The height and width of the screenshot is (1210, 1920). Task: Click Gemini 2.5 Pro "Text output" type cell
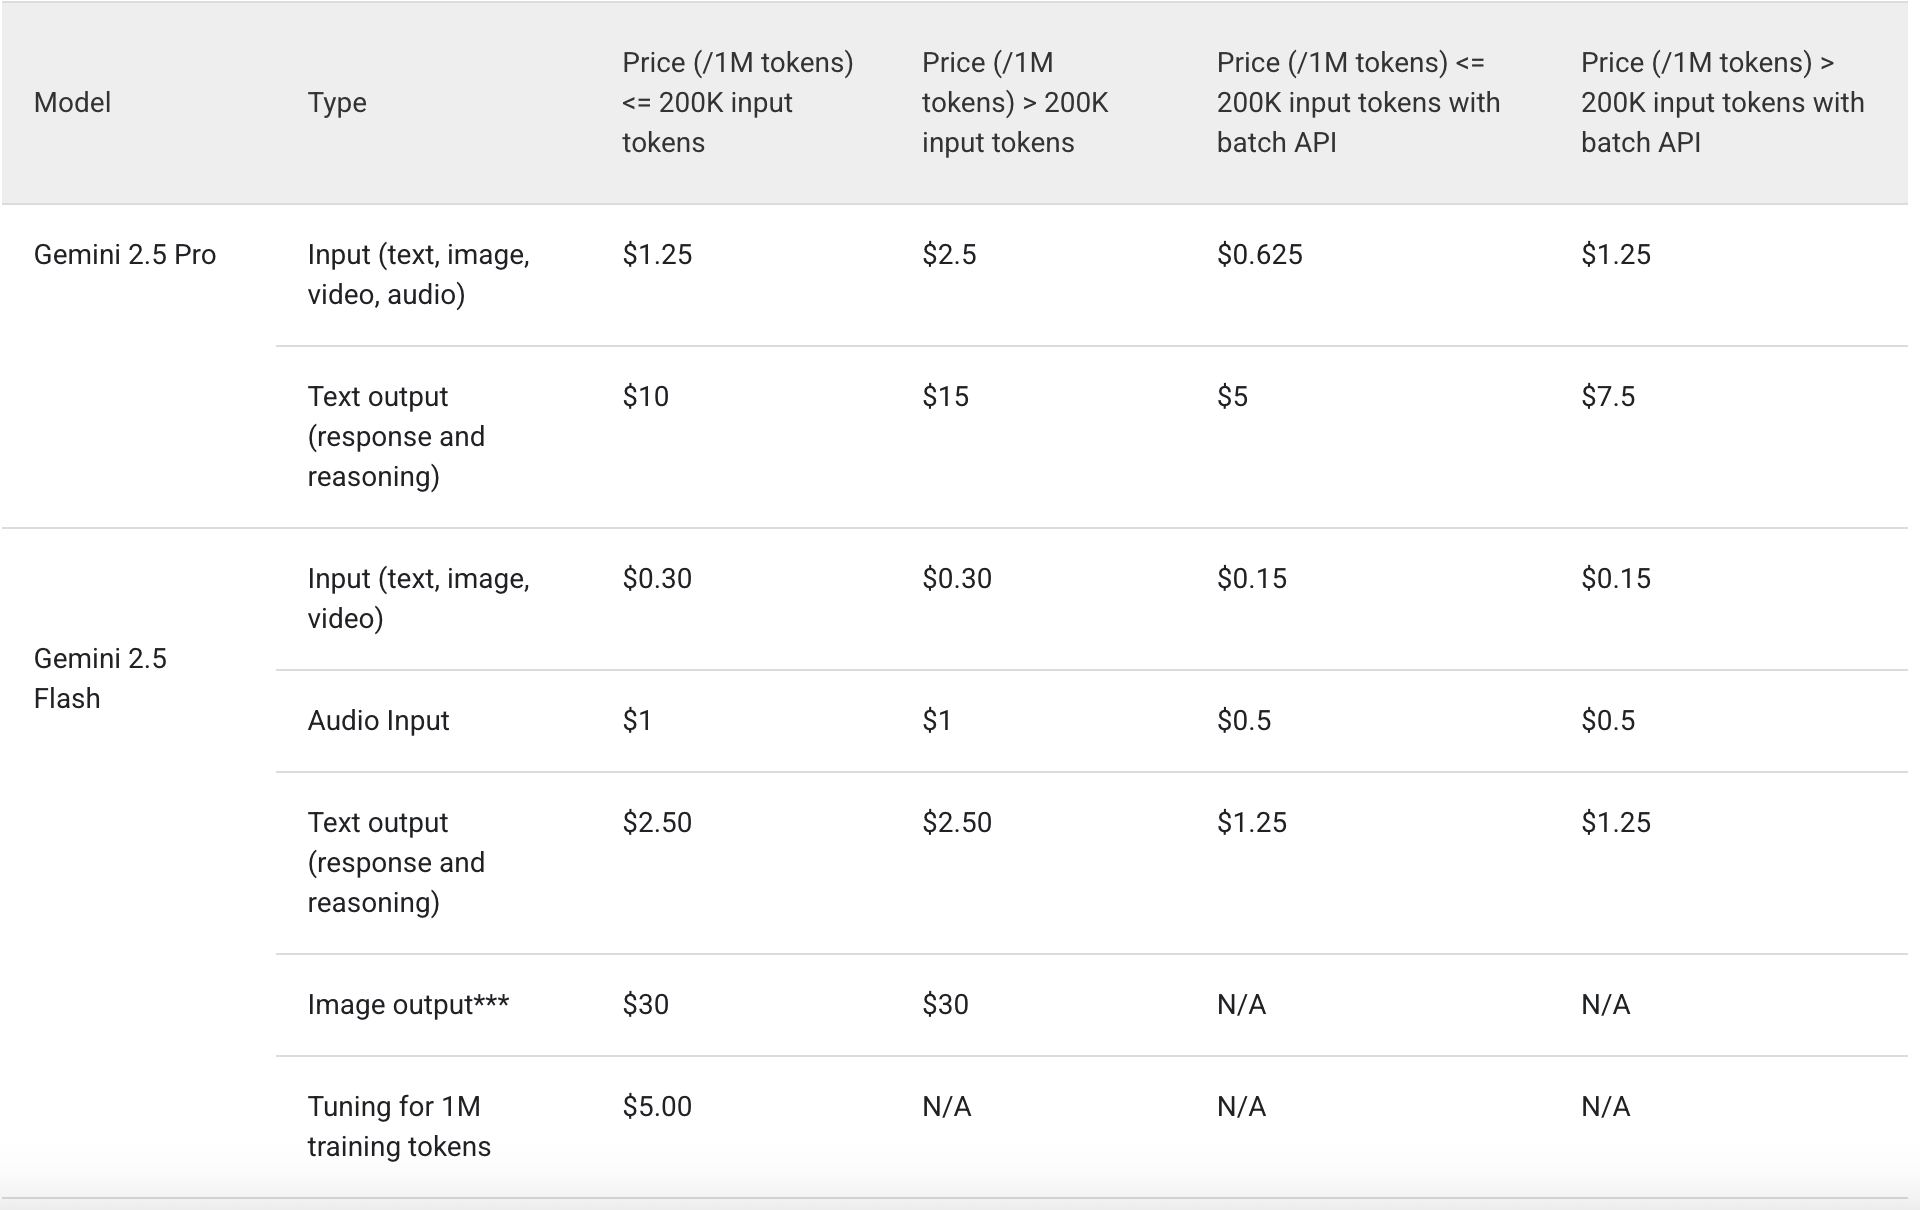pyautogui.click(x=396, y=437)
